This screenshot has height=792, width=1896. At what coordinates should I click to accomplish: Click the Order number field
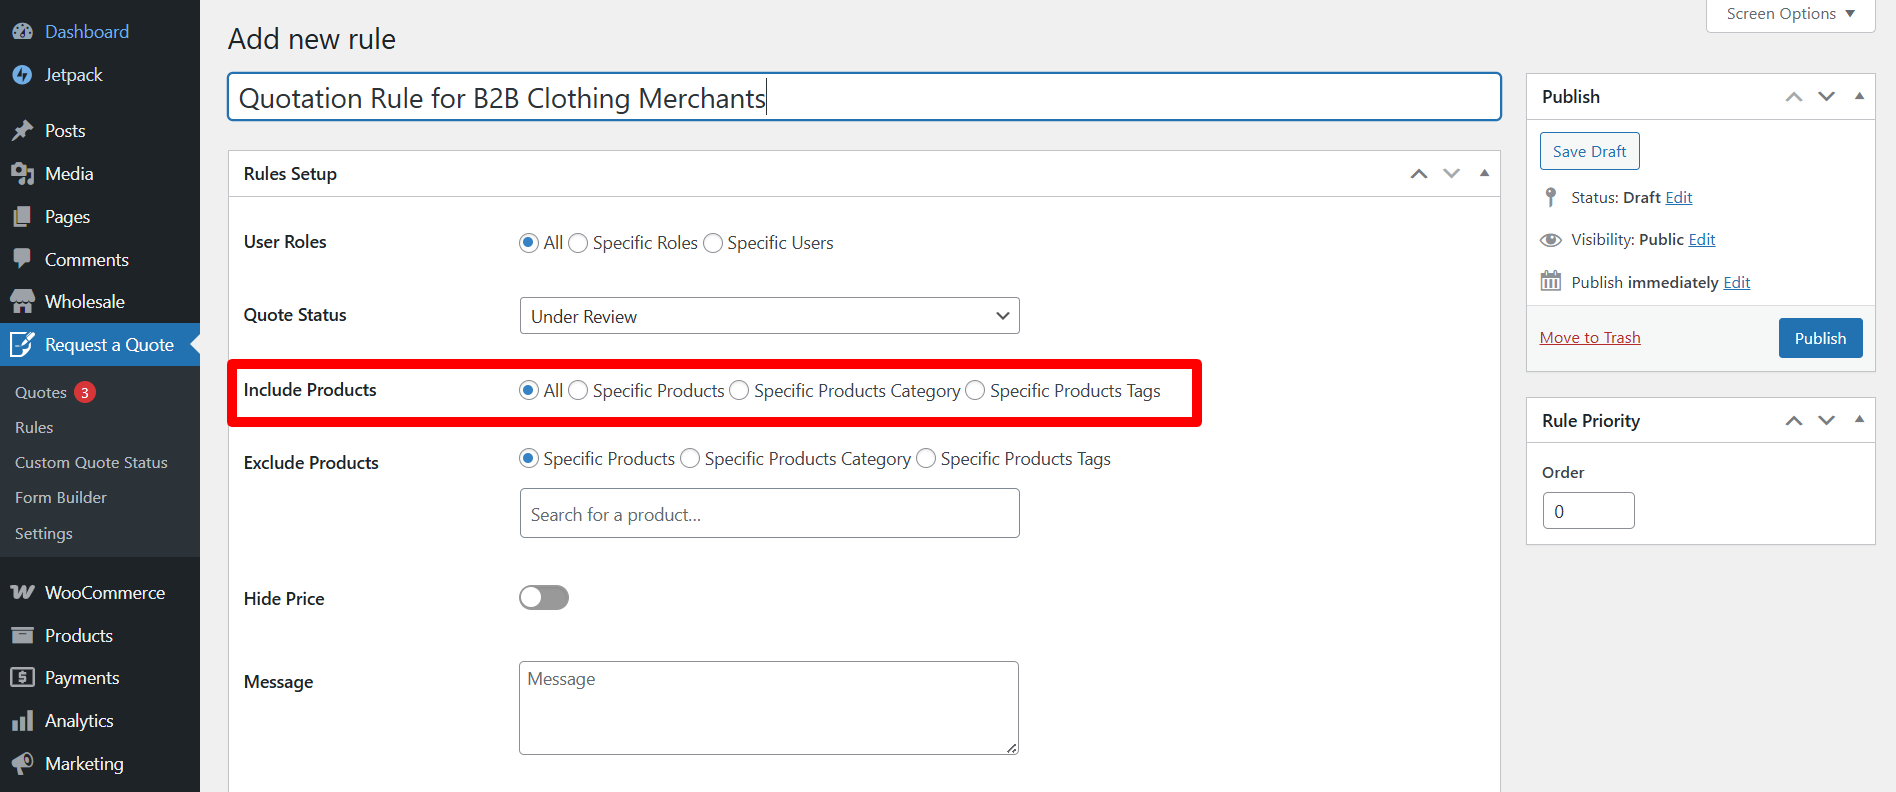[x=1589, y=511]
